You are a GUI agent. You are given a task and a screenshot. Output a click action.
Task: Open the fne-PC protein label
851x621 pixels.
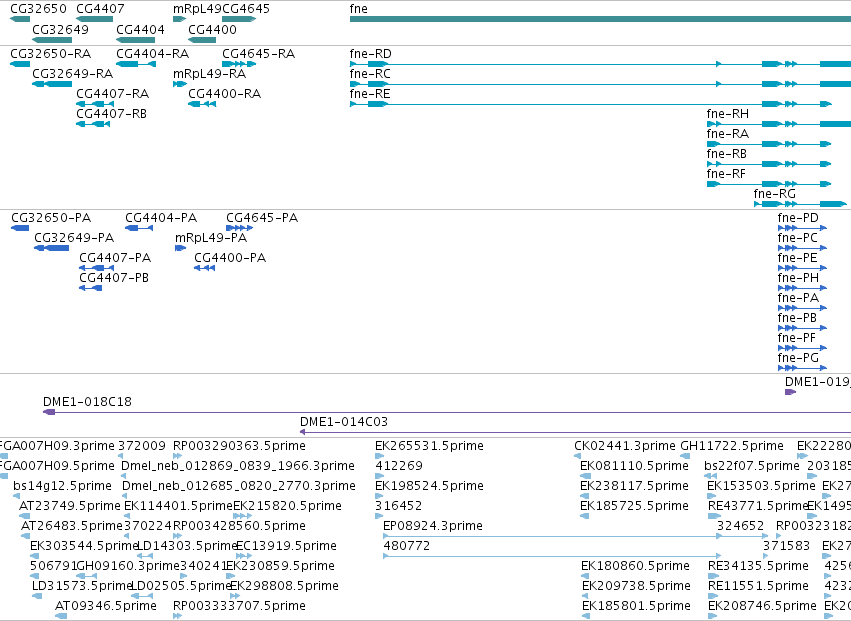tap(797, 238)
